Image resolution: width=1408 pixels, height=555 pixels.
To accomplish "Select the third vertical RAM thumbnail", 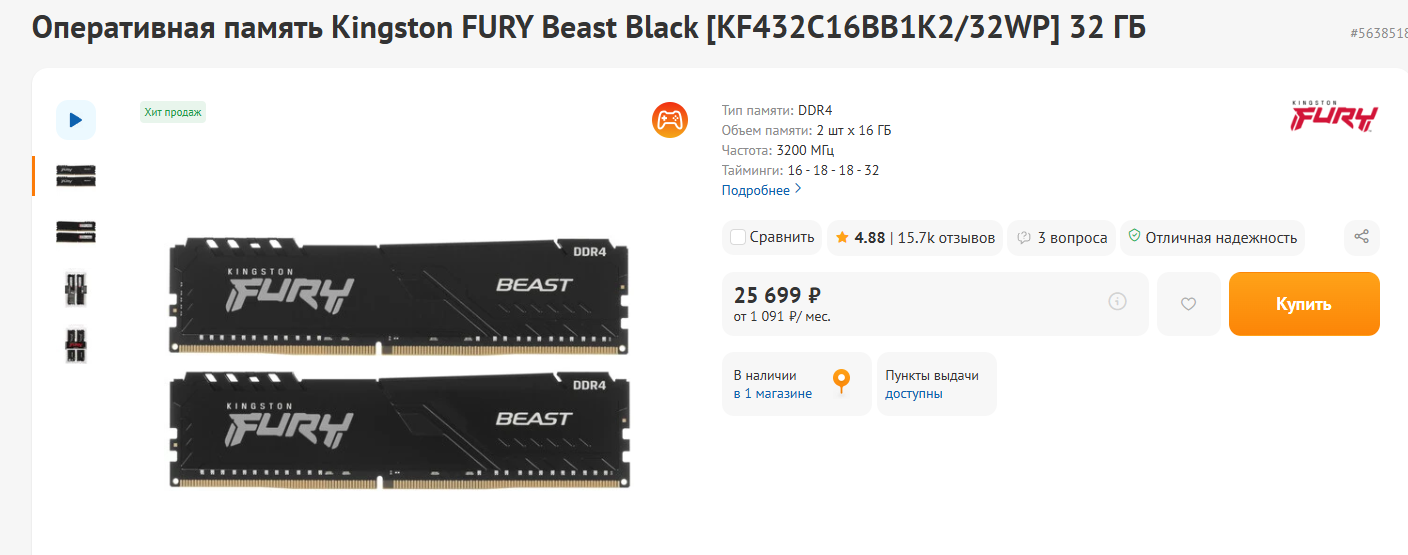I will 76,288.
